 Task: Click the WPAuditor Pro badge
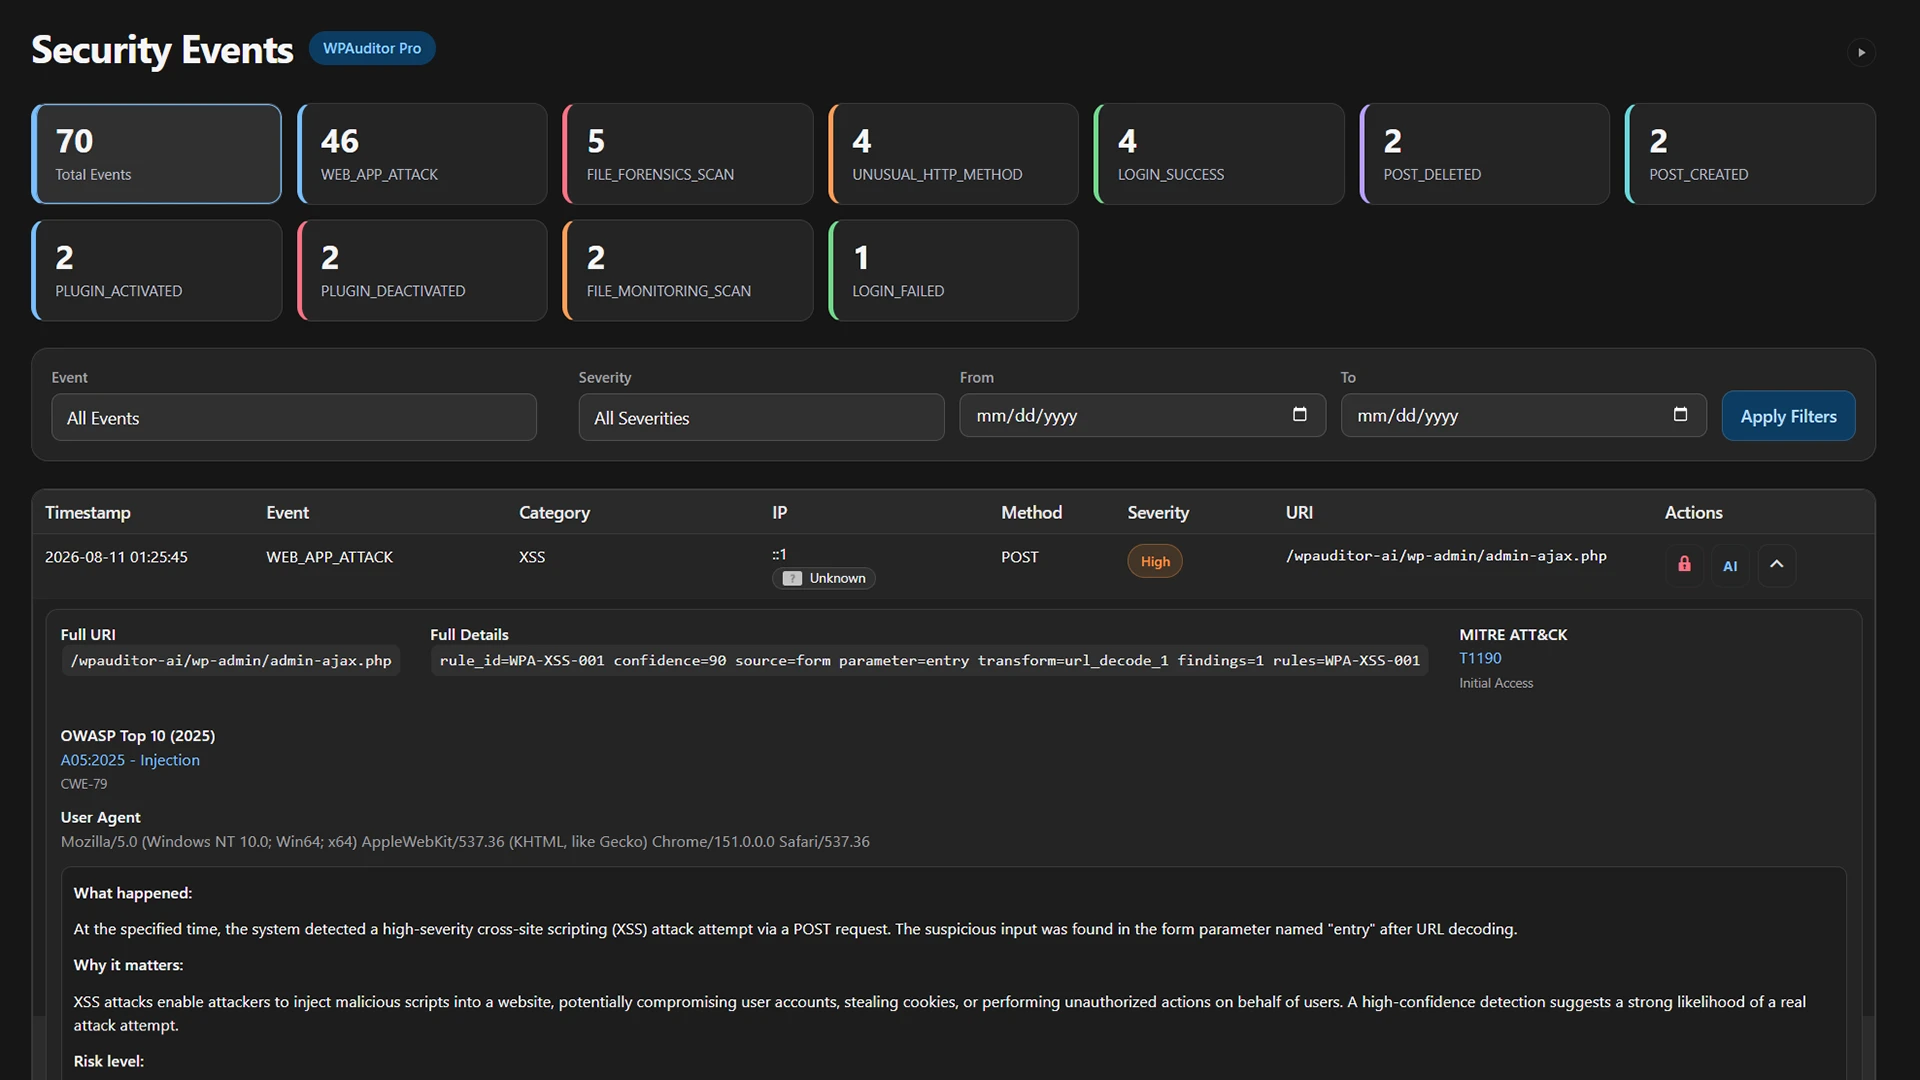point(372,48)
